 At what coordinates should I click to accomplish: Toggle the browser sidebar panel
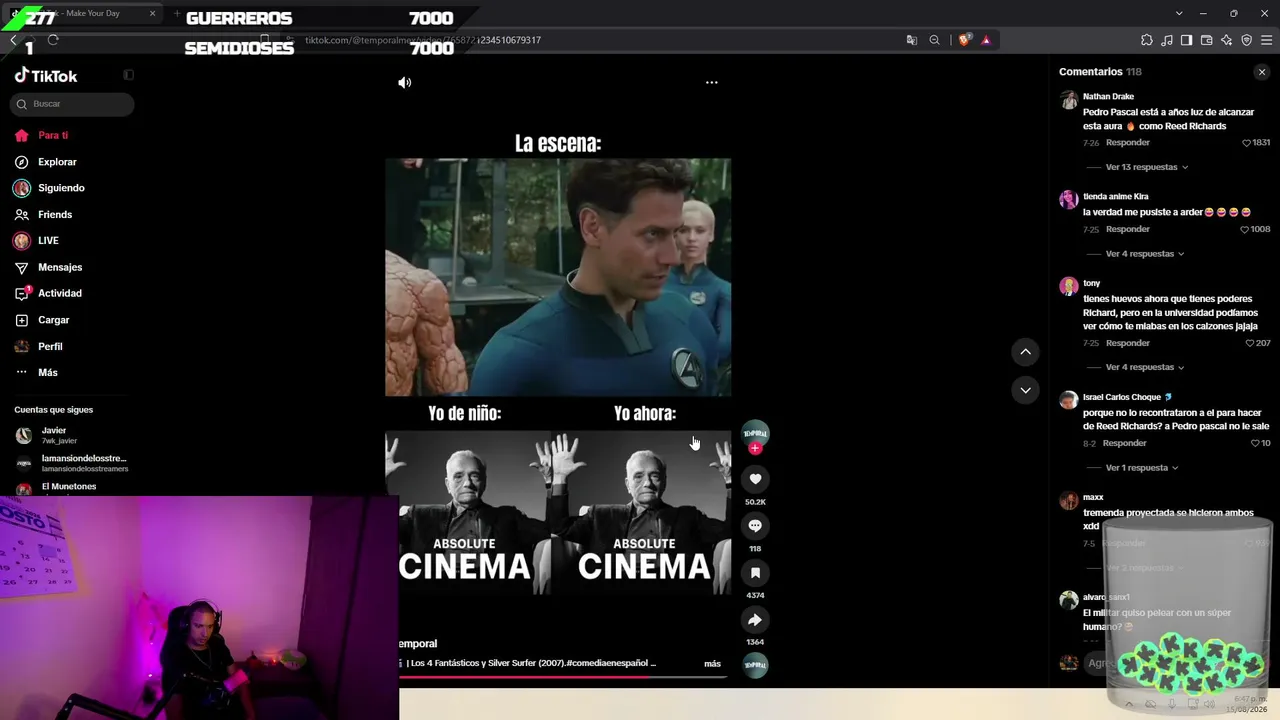pyautogui.click(x=1186, y=40)
